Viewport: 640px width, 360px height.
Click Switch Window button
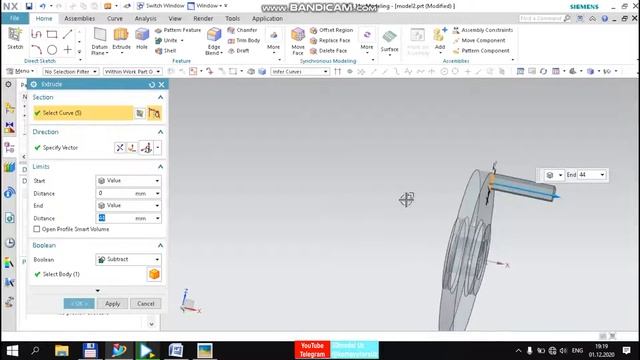160,6
